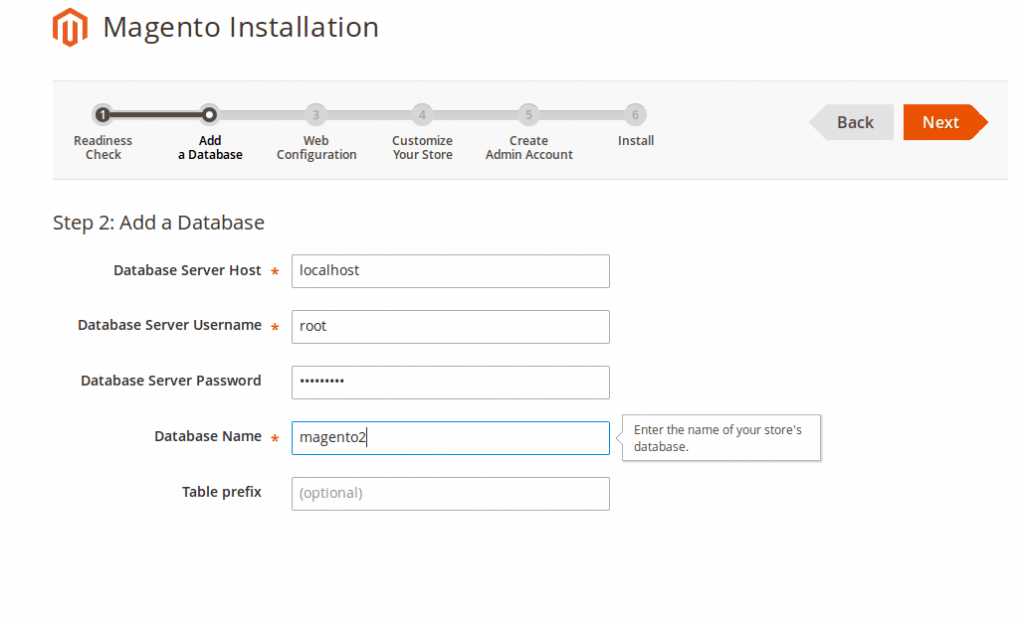This screenshot has width=1024, height=621.
Task: Click the Web Configuration step label
Action: [x=316, y=148]
